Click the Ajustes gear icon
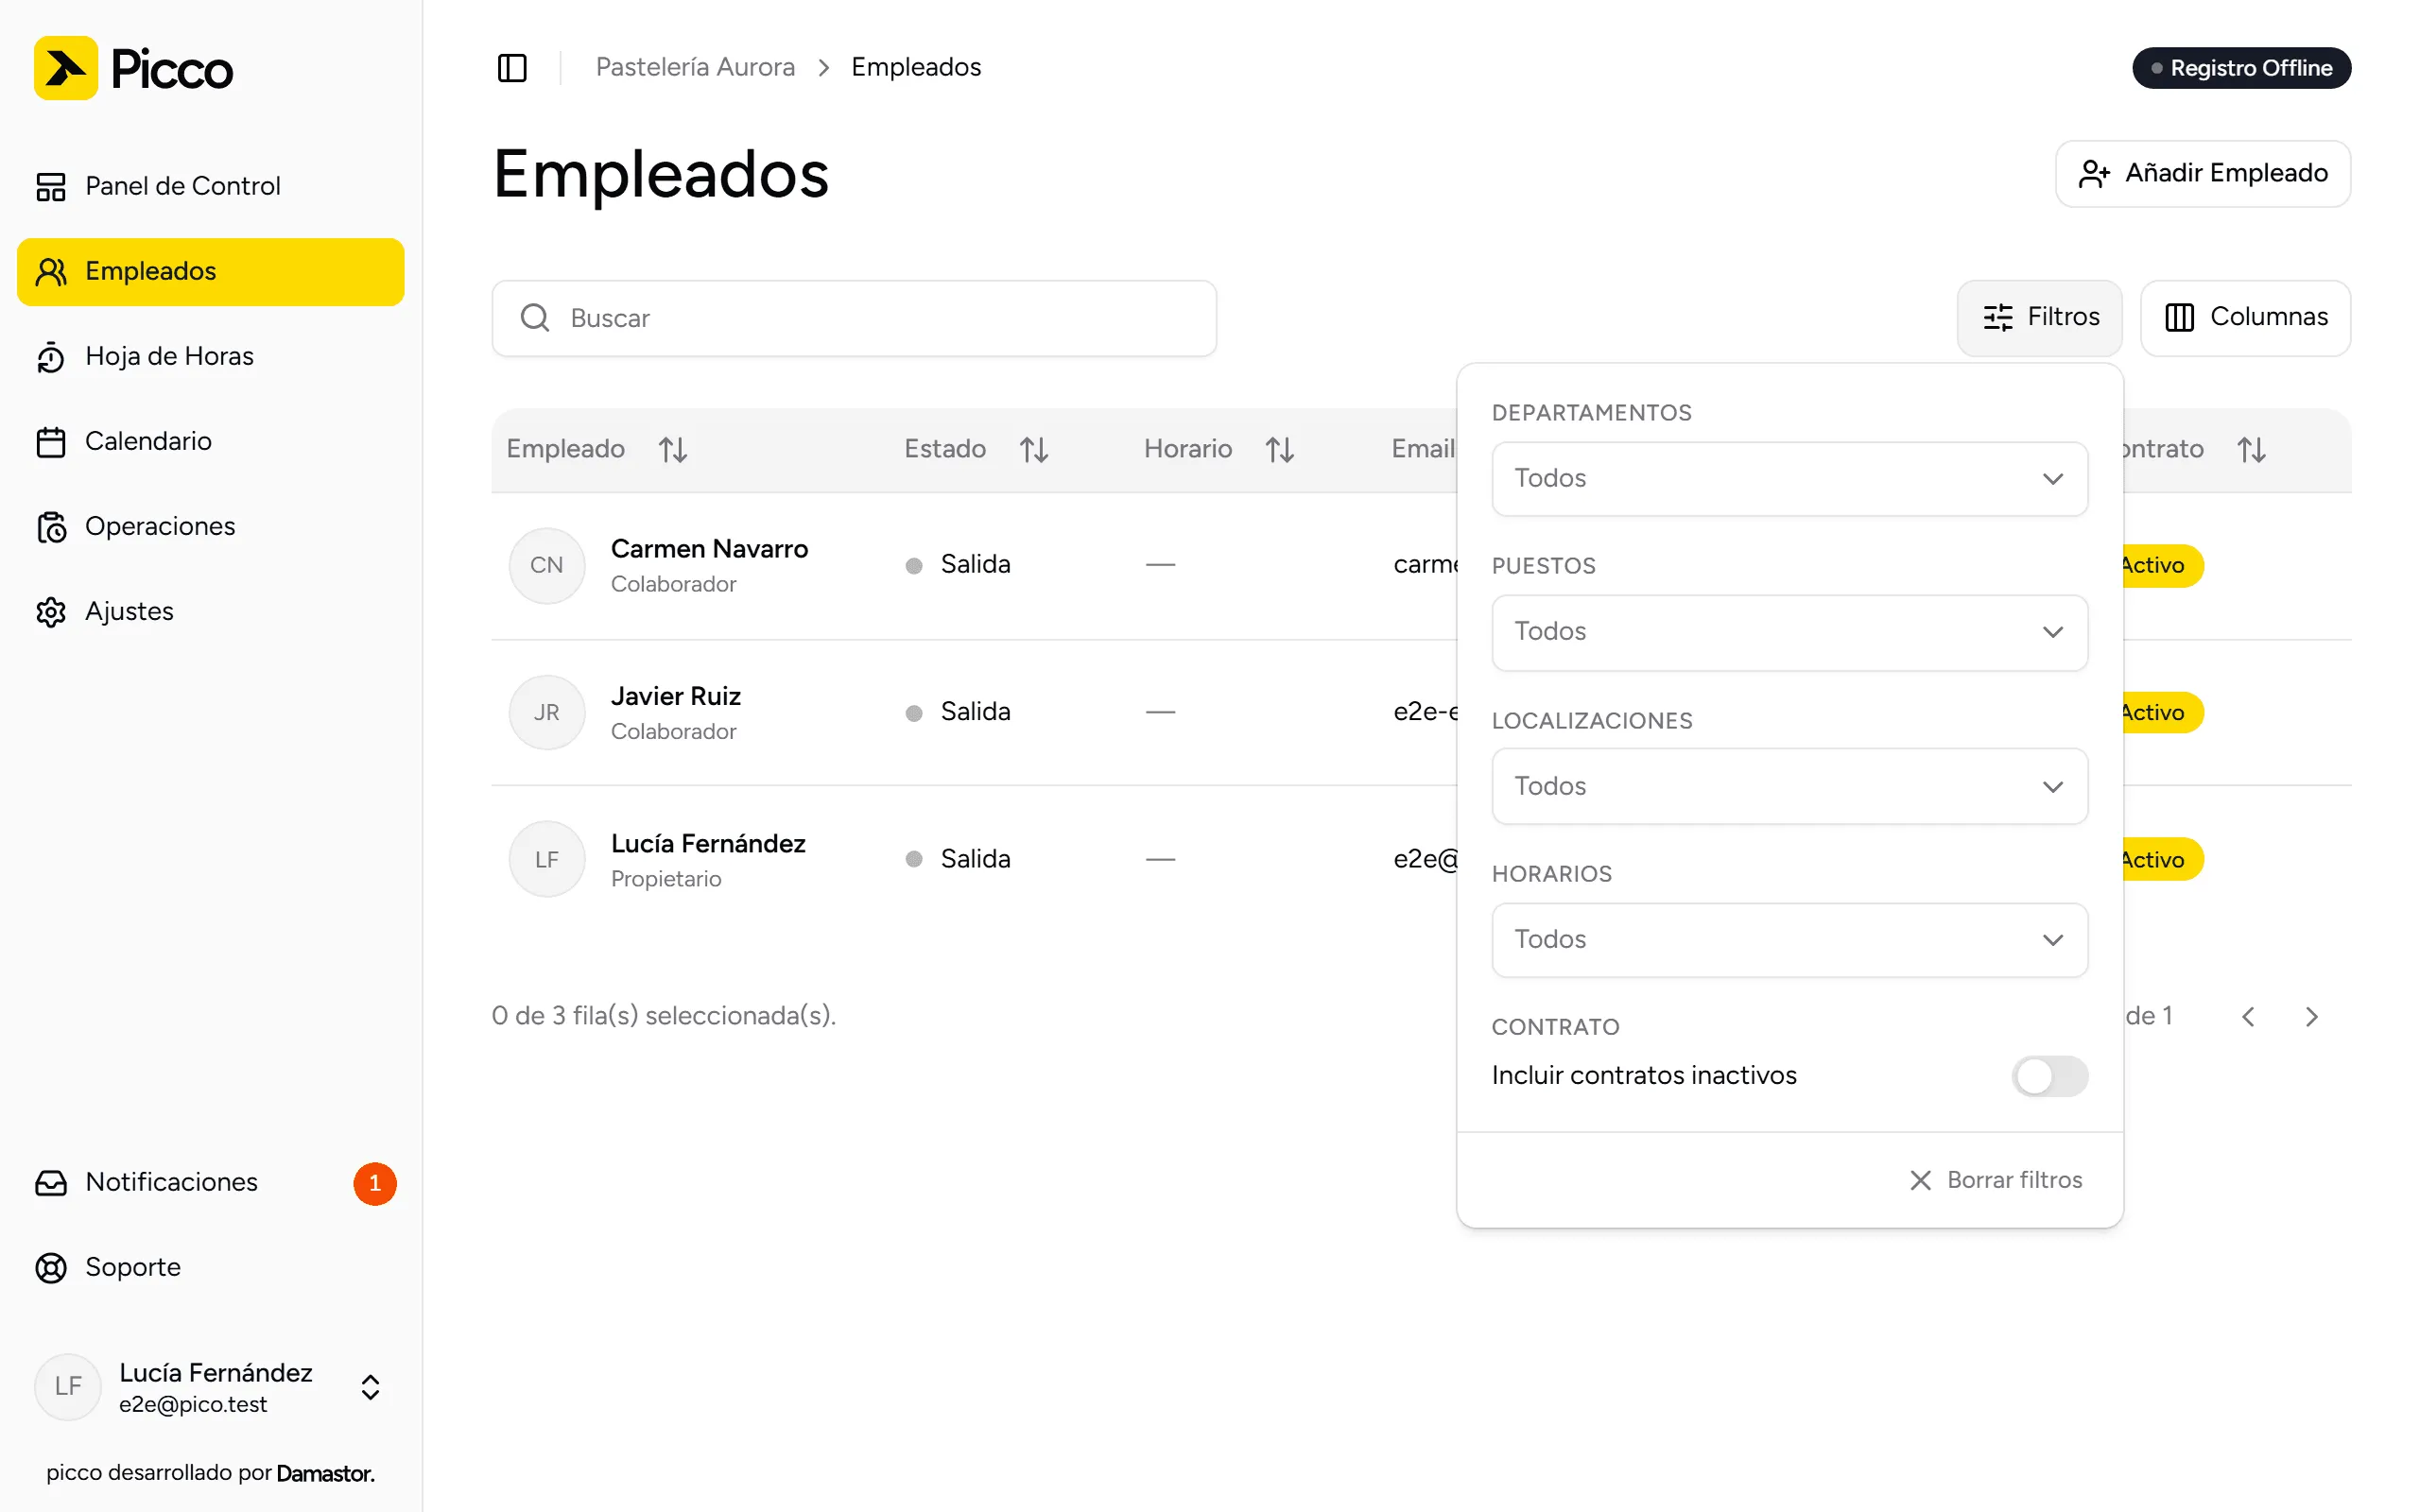2420x1512 pixels. pyautogui.click(x=51, y=612)
